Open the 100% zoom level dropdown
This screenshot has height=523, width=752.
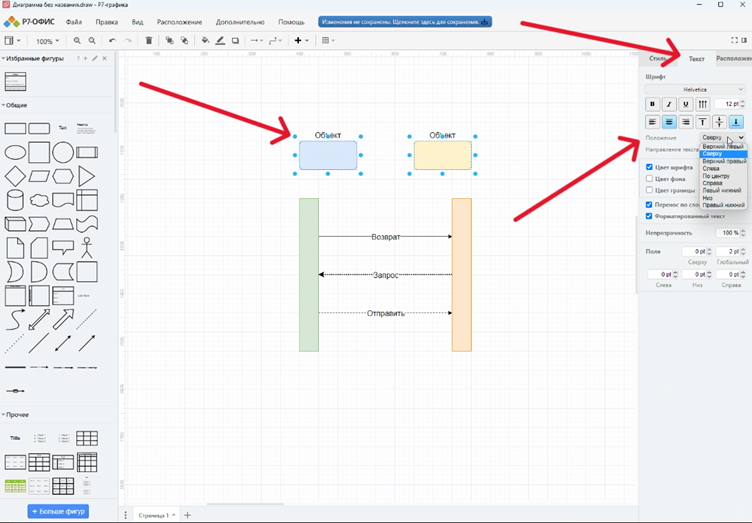(46, 41)
